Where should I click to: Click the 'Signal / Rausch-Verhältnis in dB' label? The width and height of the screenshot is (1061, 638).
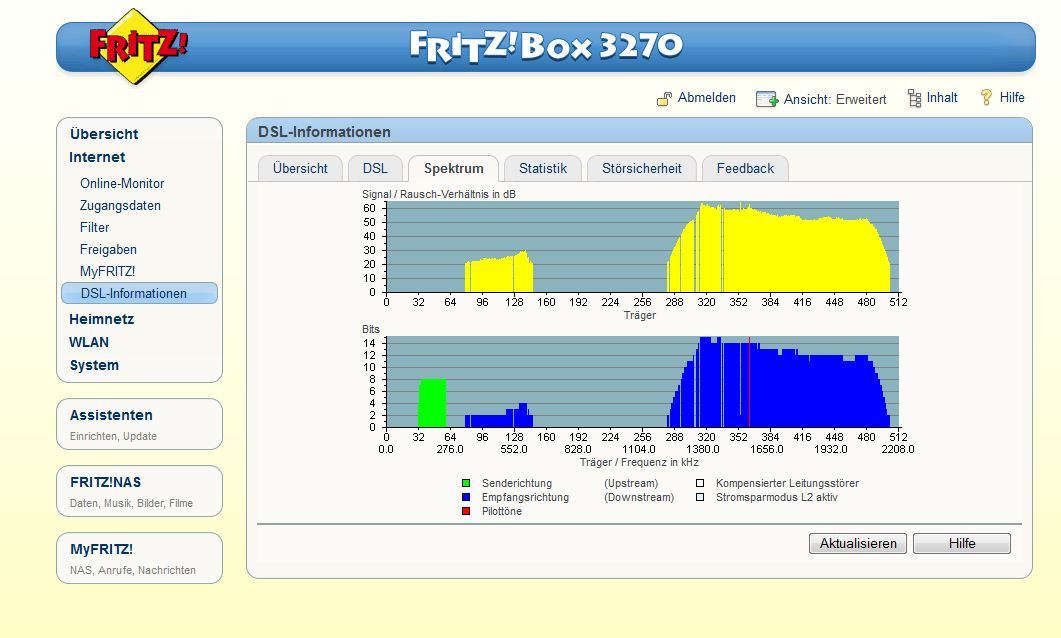pyautogui.click(x=438, y=194)
